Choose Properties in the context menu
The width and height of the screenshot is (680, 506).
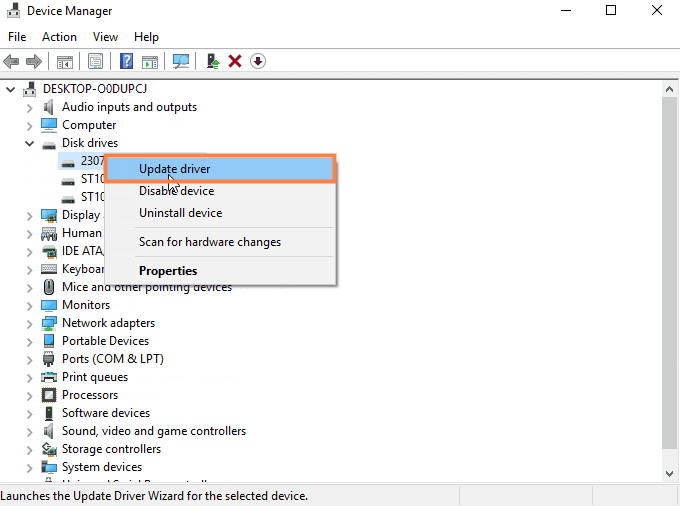[220, 271]
